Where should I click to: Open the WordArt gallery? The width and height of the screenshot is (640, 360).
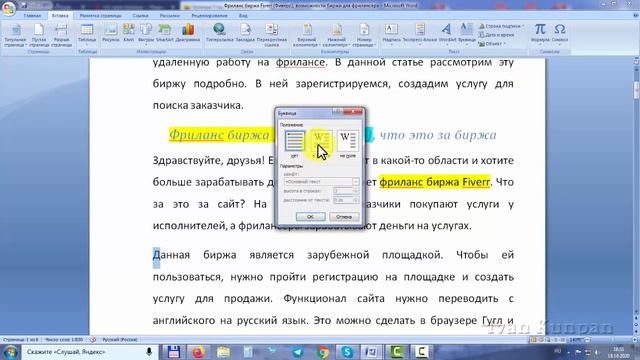tap(447, 33)
